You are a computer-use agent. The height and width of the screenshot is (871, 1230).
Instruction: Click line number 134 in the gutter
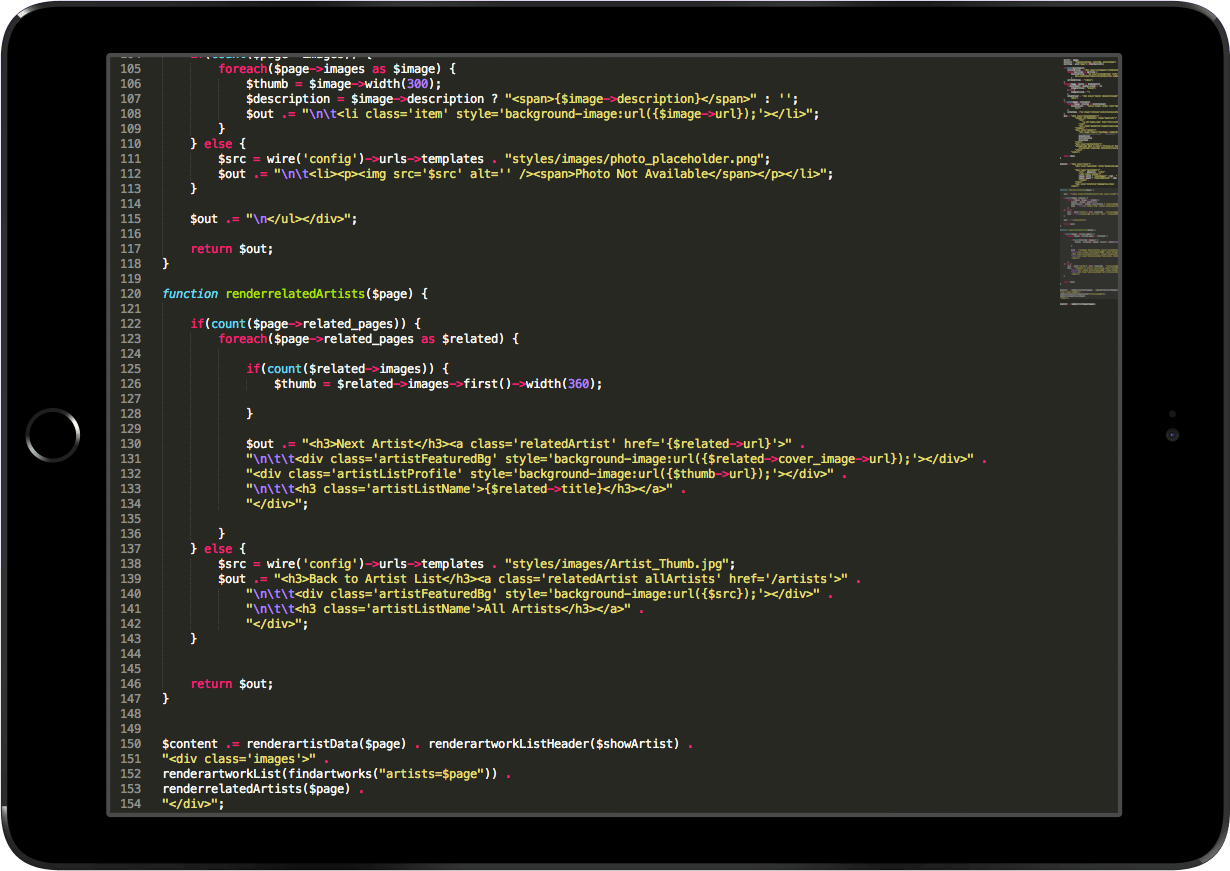pos(130,504)
